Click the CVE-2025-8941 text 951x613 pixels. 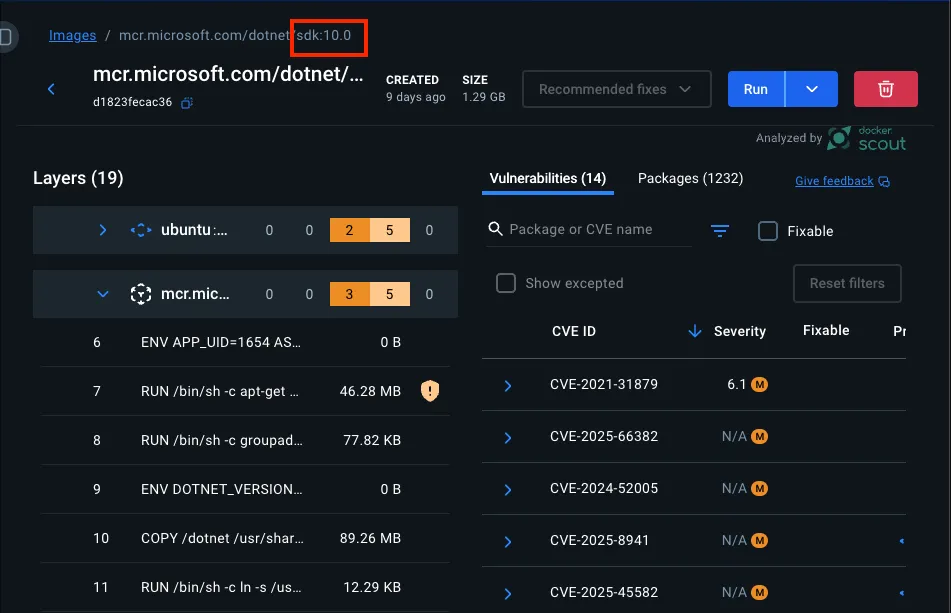point(599,540)
